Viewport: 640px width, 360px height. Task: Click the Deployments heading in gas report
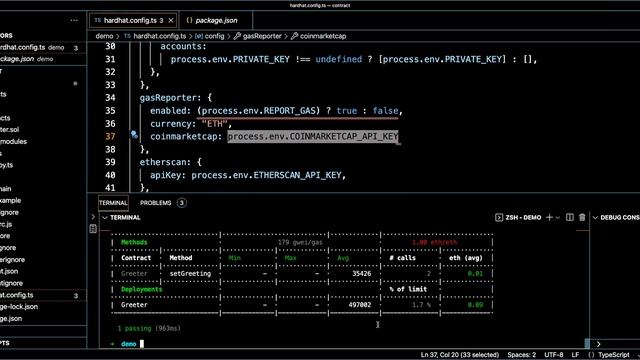pyautogui.click(x=141, y=289)
